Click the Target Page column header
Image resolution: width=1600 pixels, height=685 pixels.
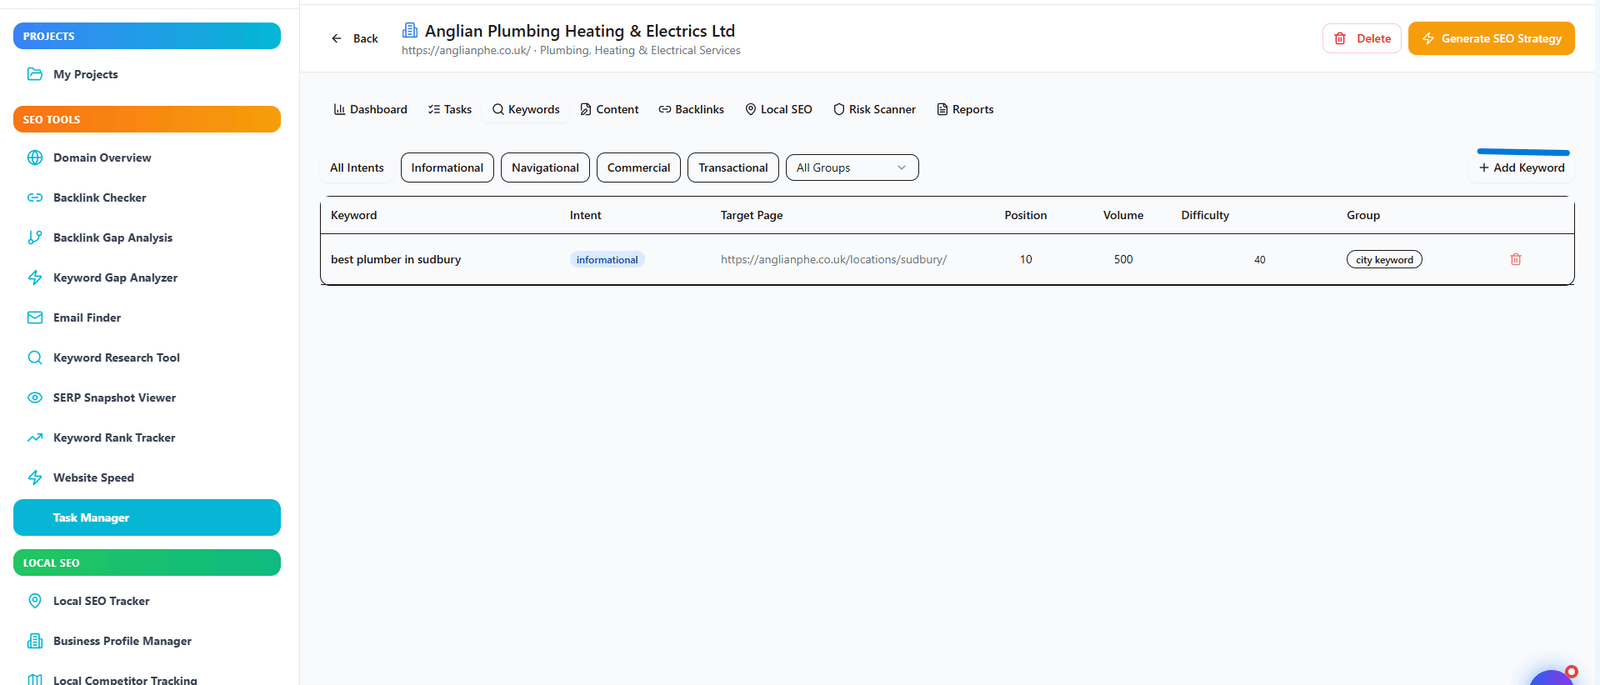(x=752, y=215)
